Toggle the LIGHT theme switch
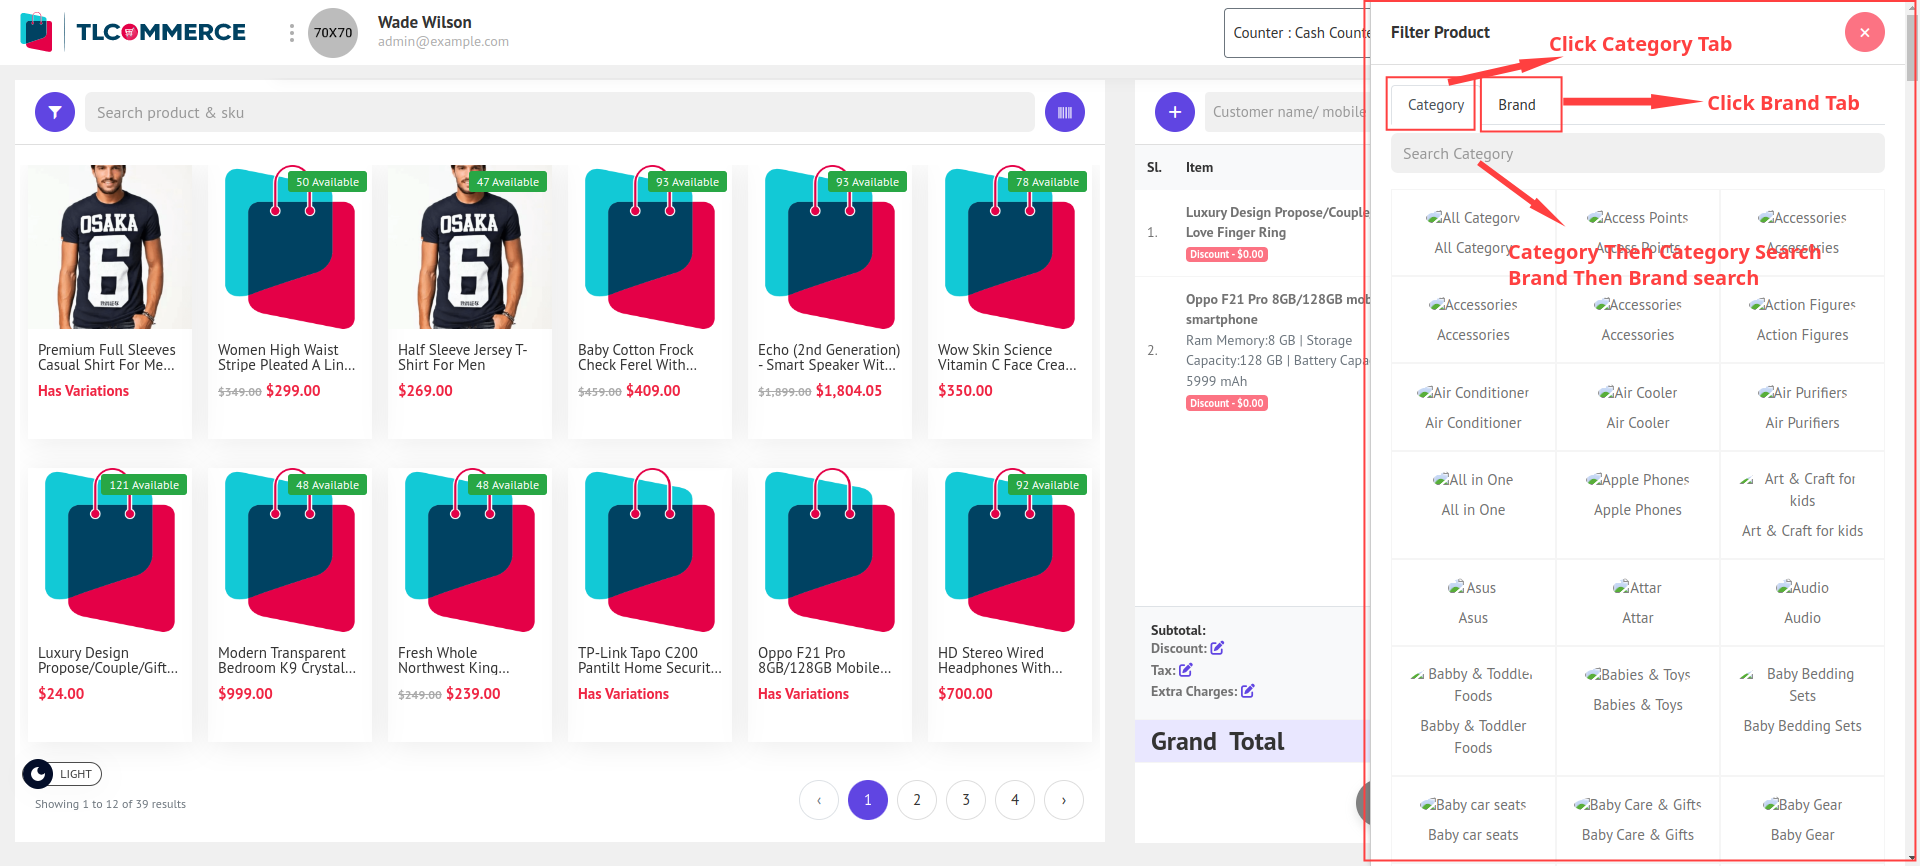The height and width of the screenshot is (866, 1920). [62, 774]
